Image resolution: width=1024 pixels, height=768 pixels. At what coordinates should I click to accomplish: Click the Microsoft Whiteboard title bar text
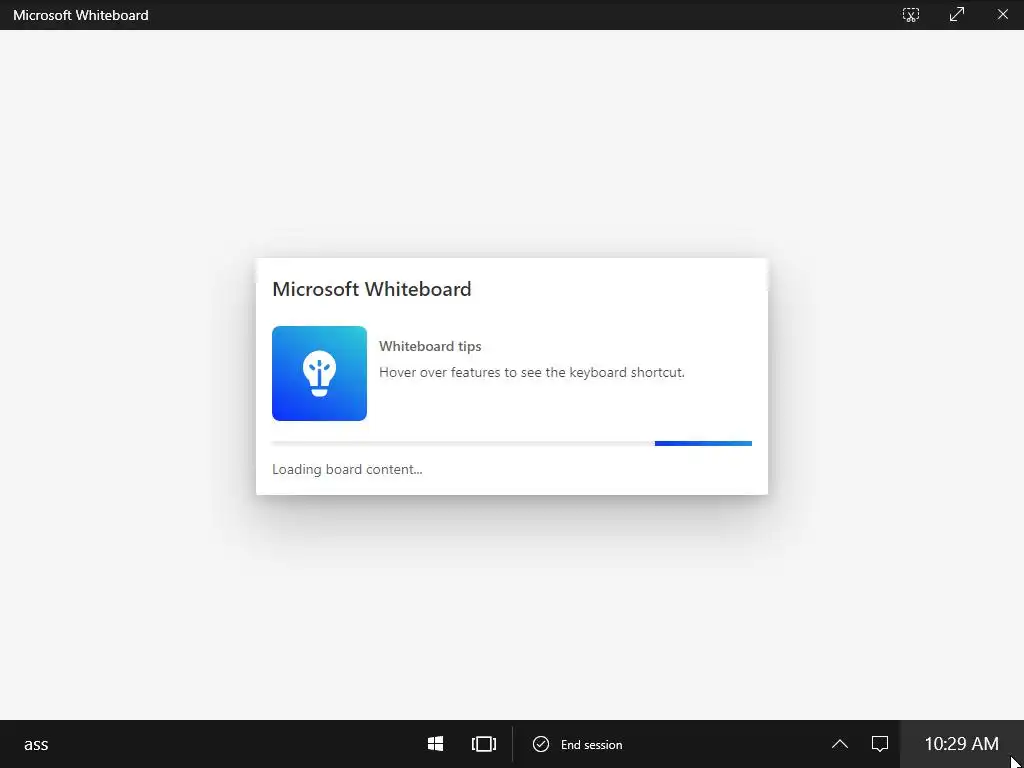80,15
